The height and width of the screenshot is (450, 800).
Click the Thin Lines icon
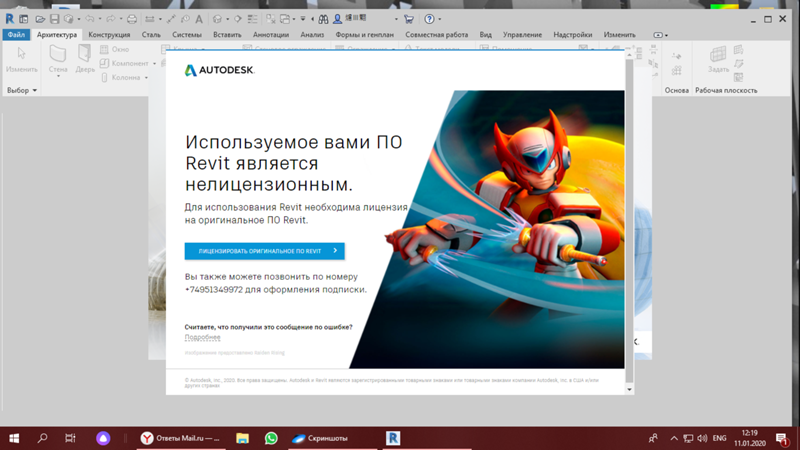(253, 19)
